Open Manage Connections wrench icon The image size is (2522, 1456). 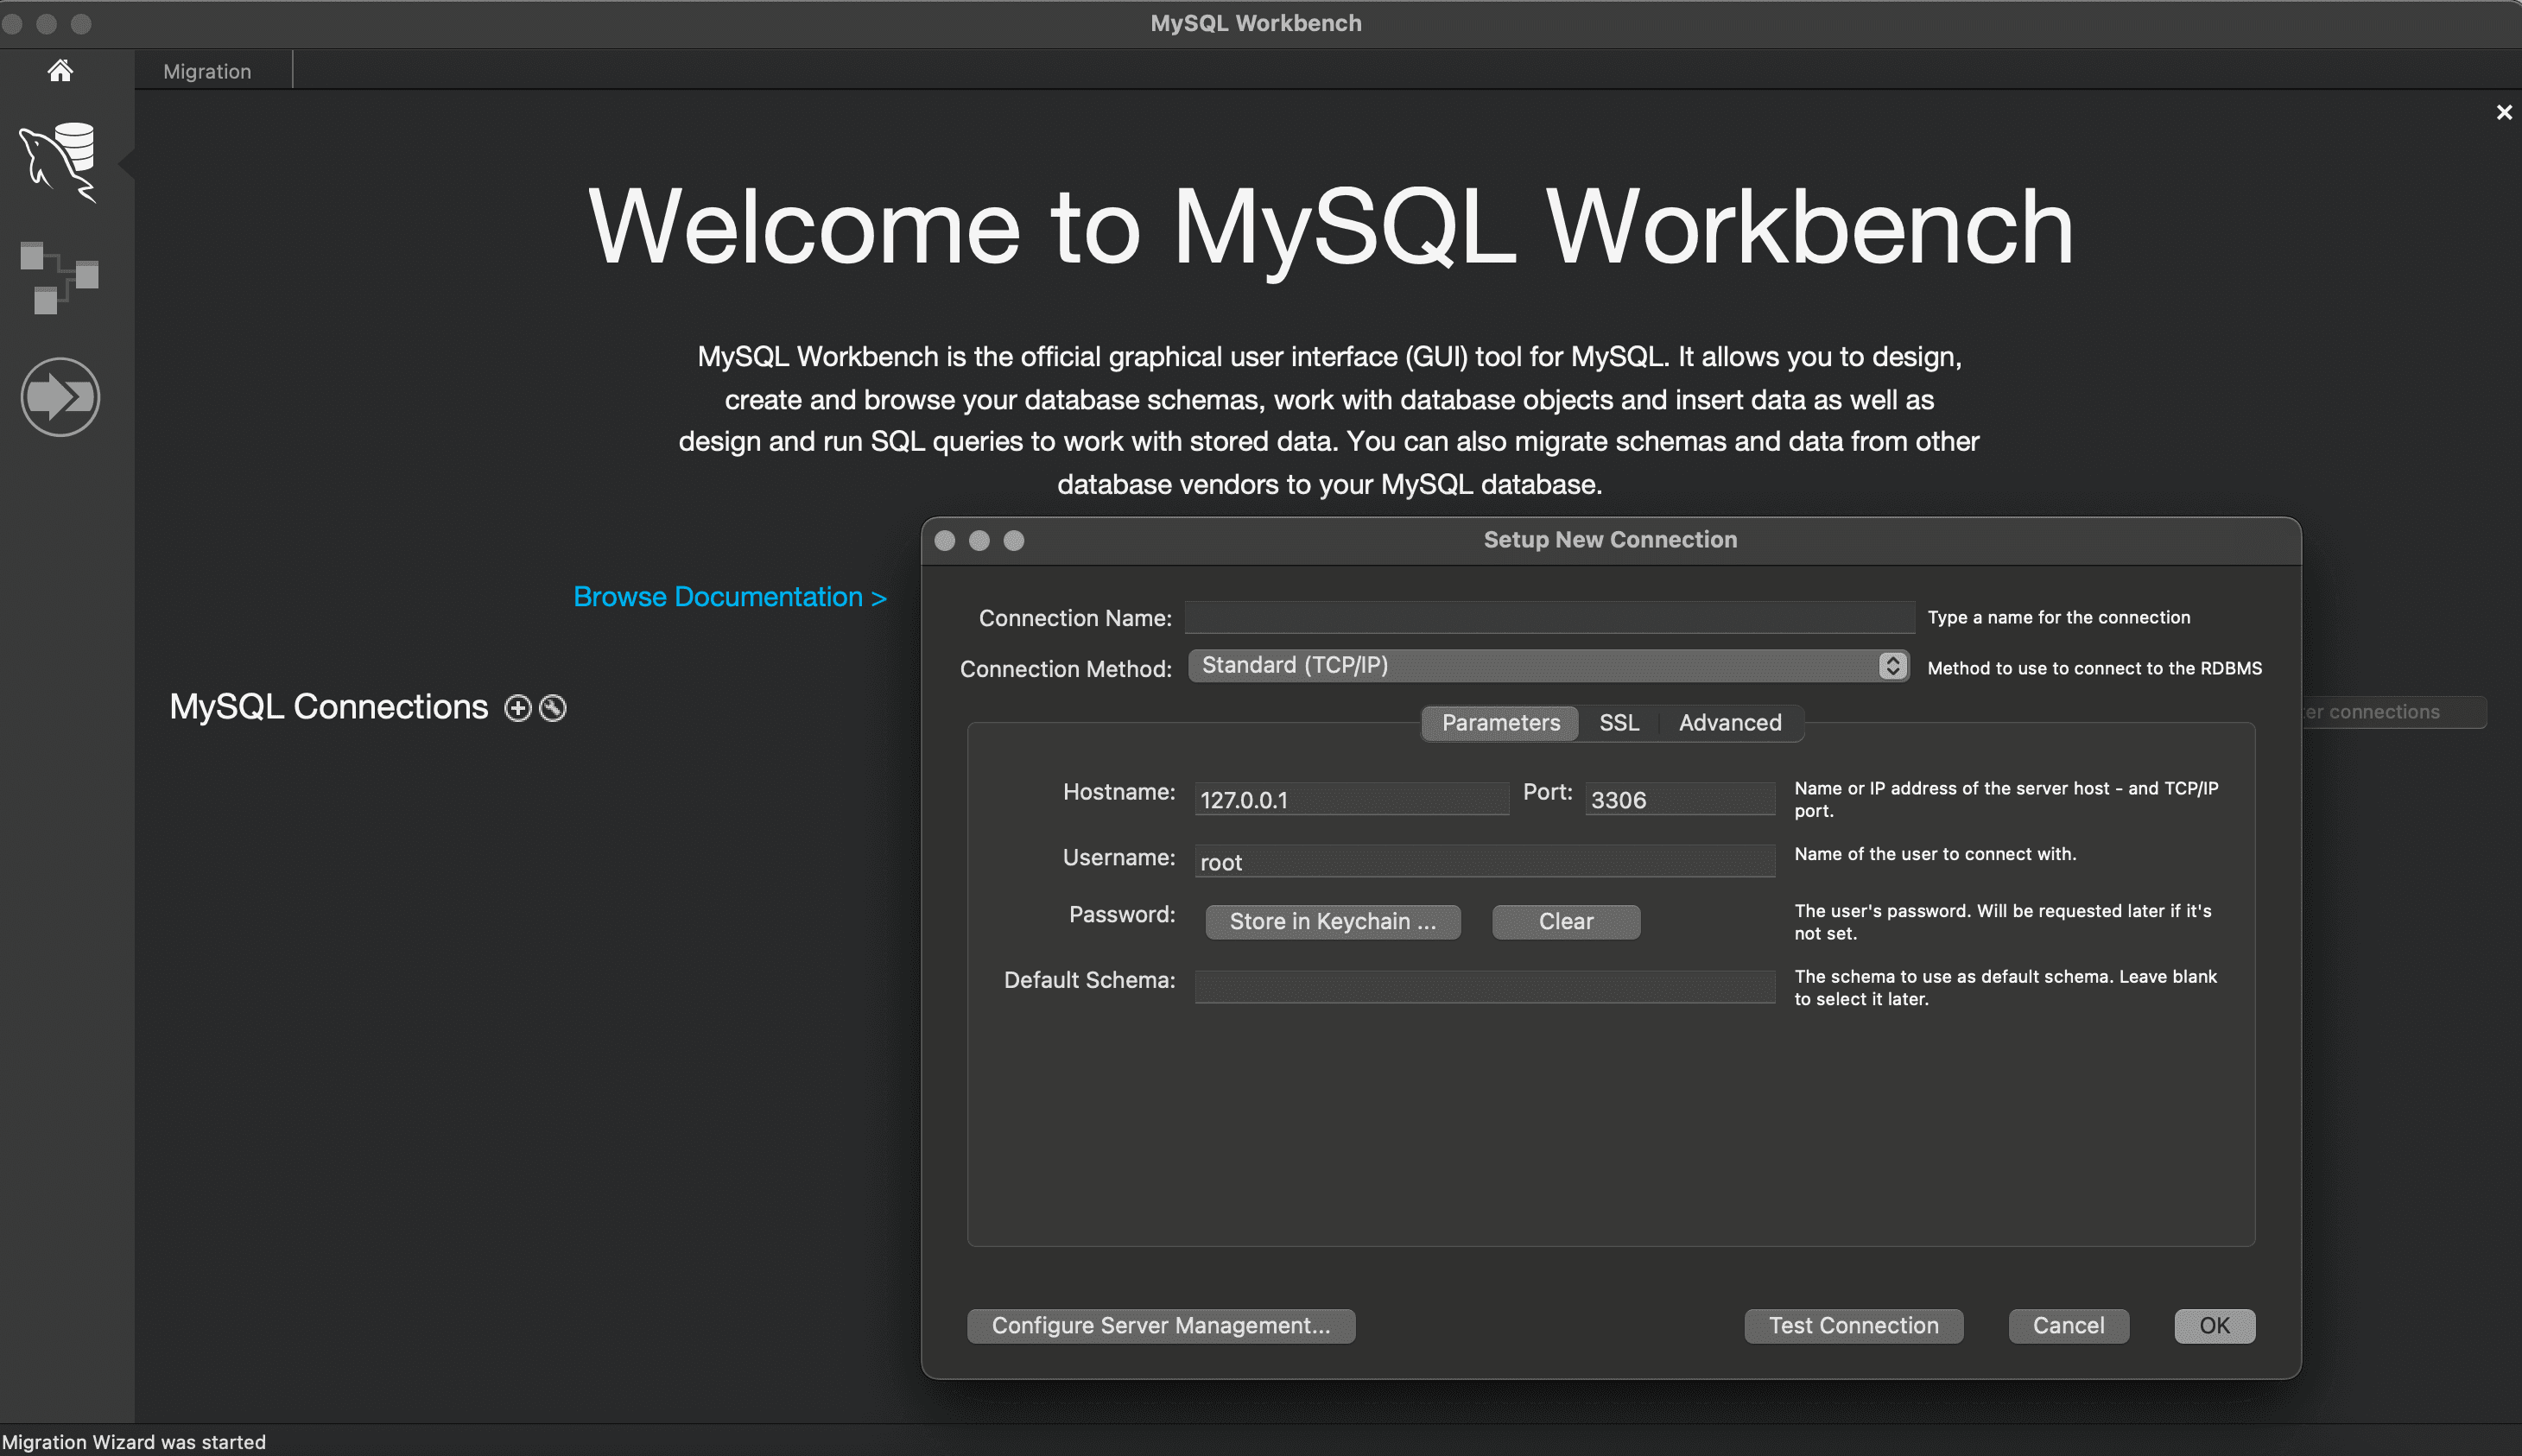click(x=553, y=708)
